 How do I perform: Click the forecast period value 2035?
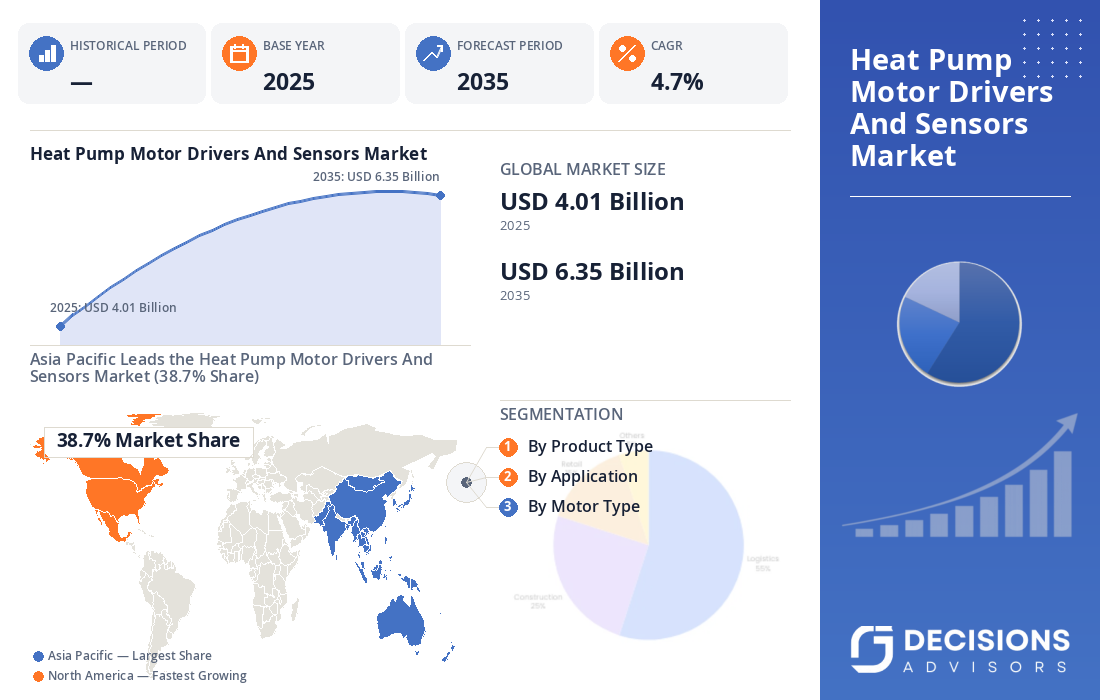(x=483, y=82)
